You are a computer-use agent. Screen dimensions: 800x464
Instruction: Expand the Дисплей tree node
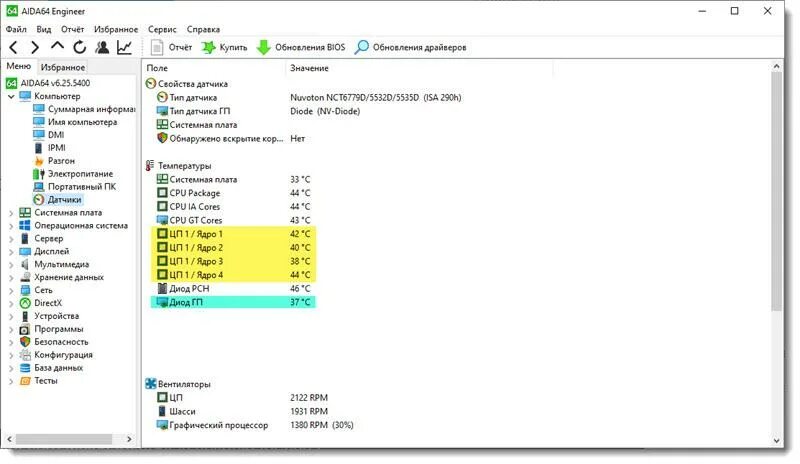click(x=11, y=252)
